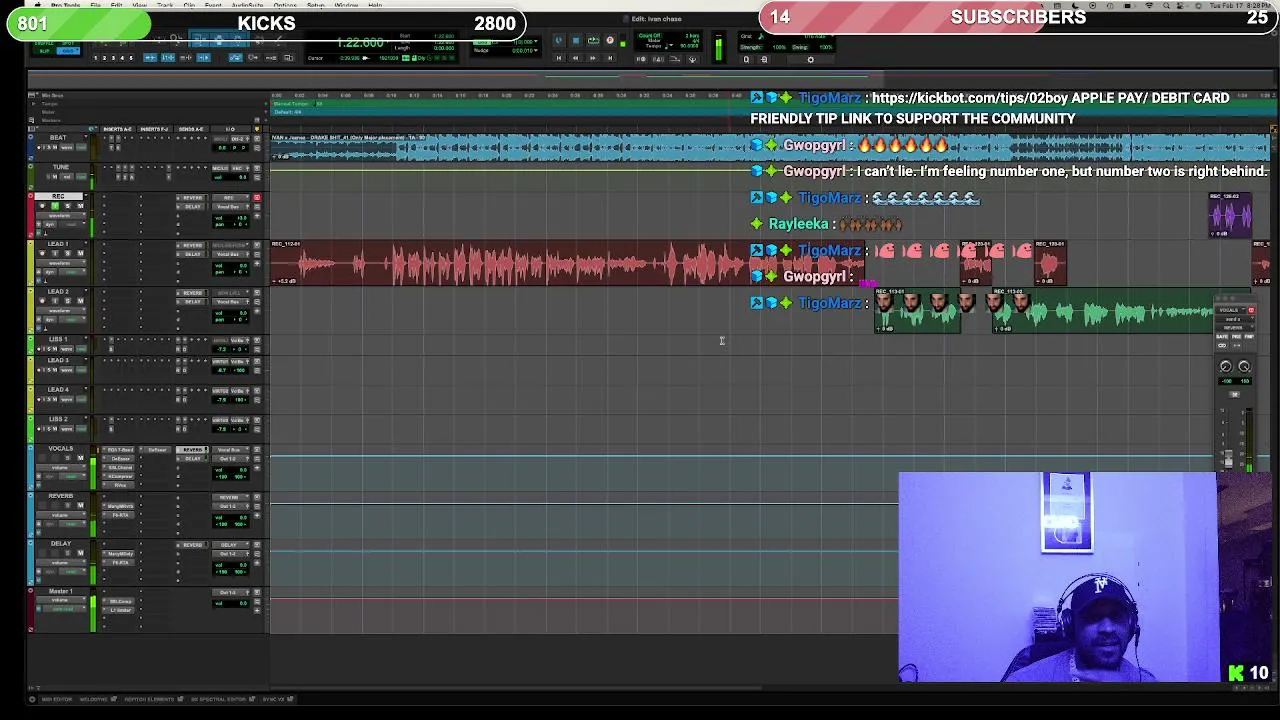Open EQ3 7-Band insert on VOCALS track

click(x=118, y=450)
